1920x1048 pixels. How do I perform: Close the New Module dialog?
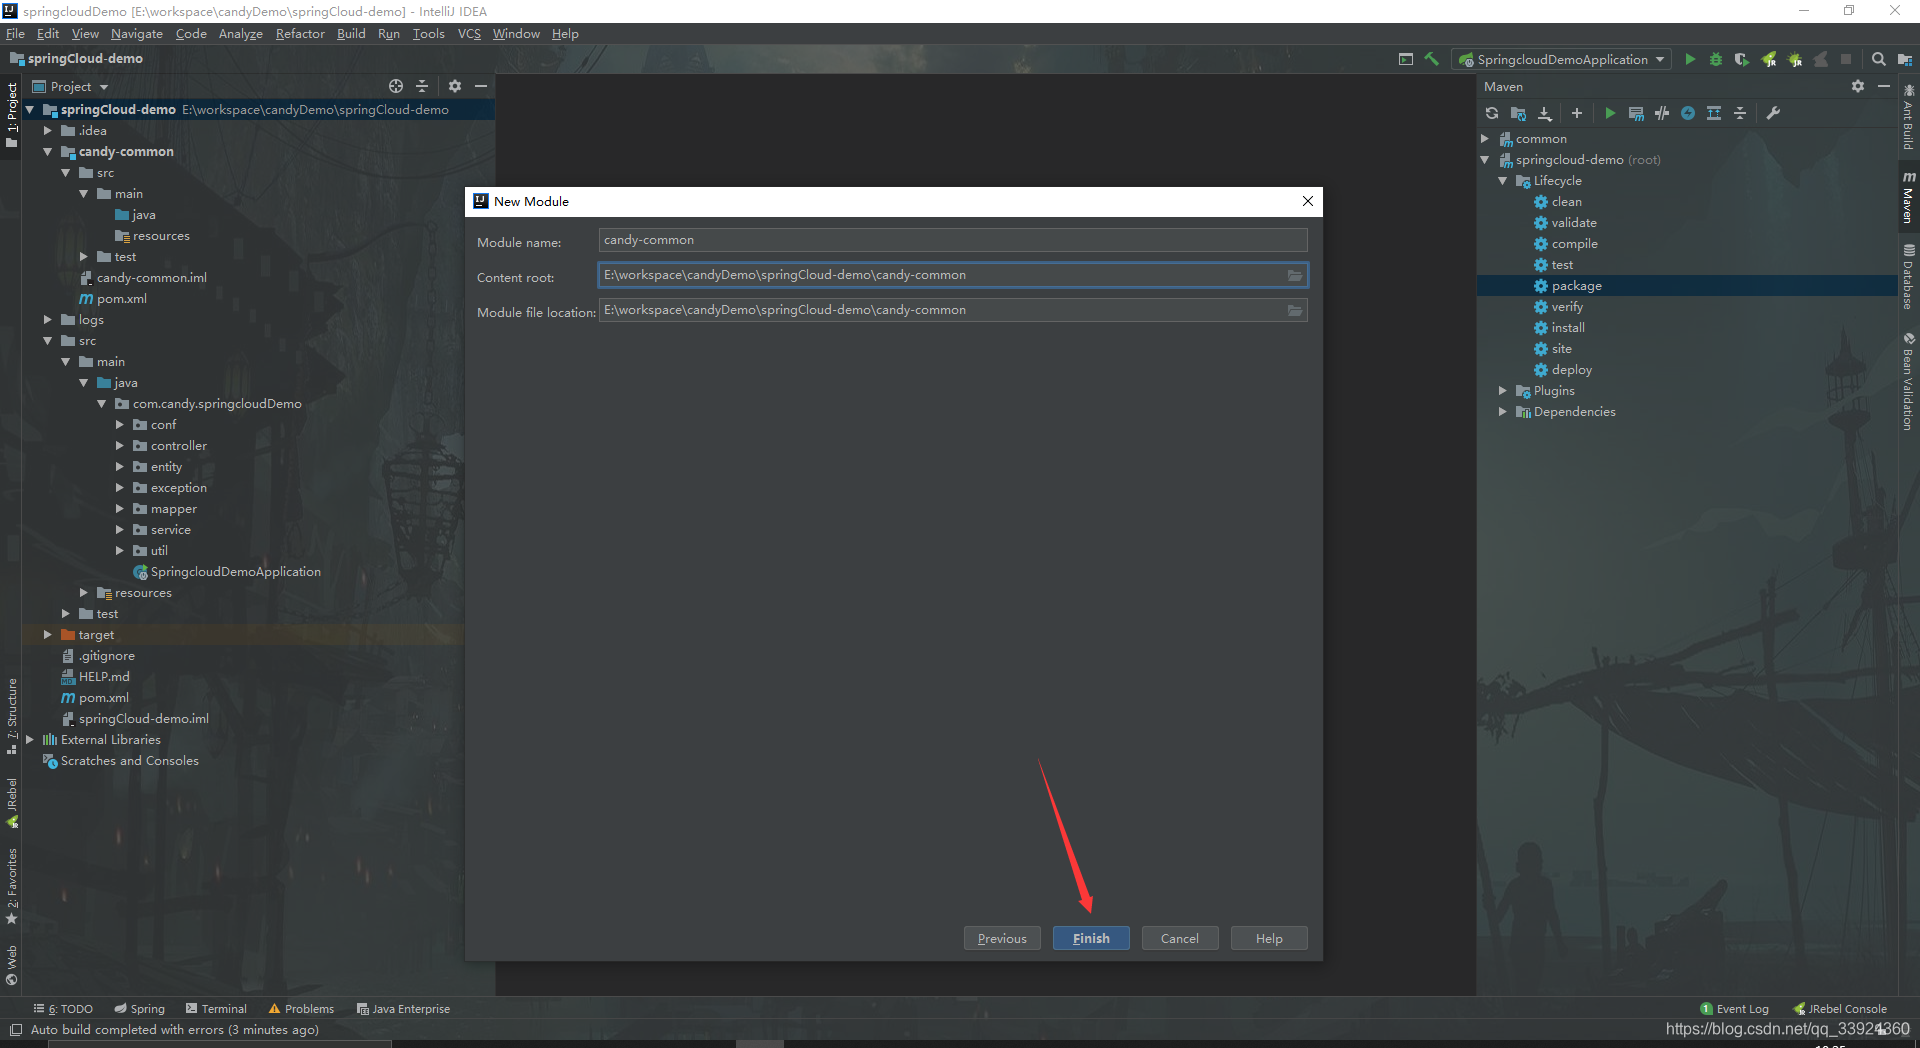pyautogui.click(x=1308, y=201)
